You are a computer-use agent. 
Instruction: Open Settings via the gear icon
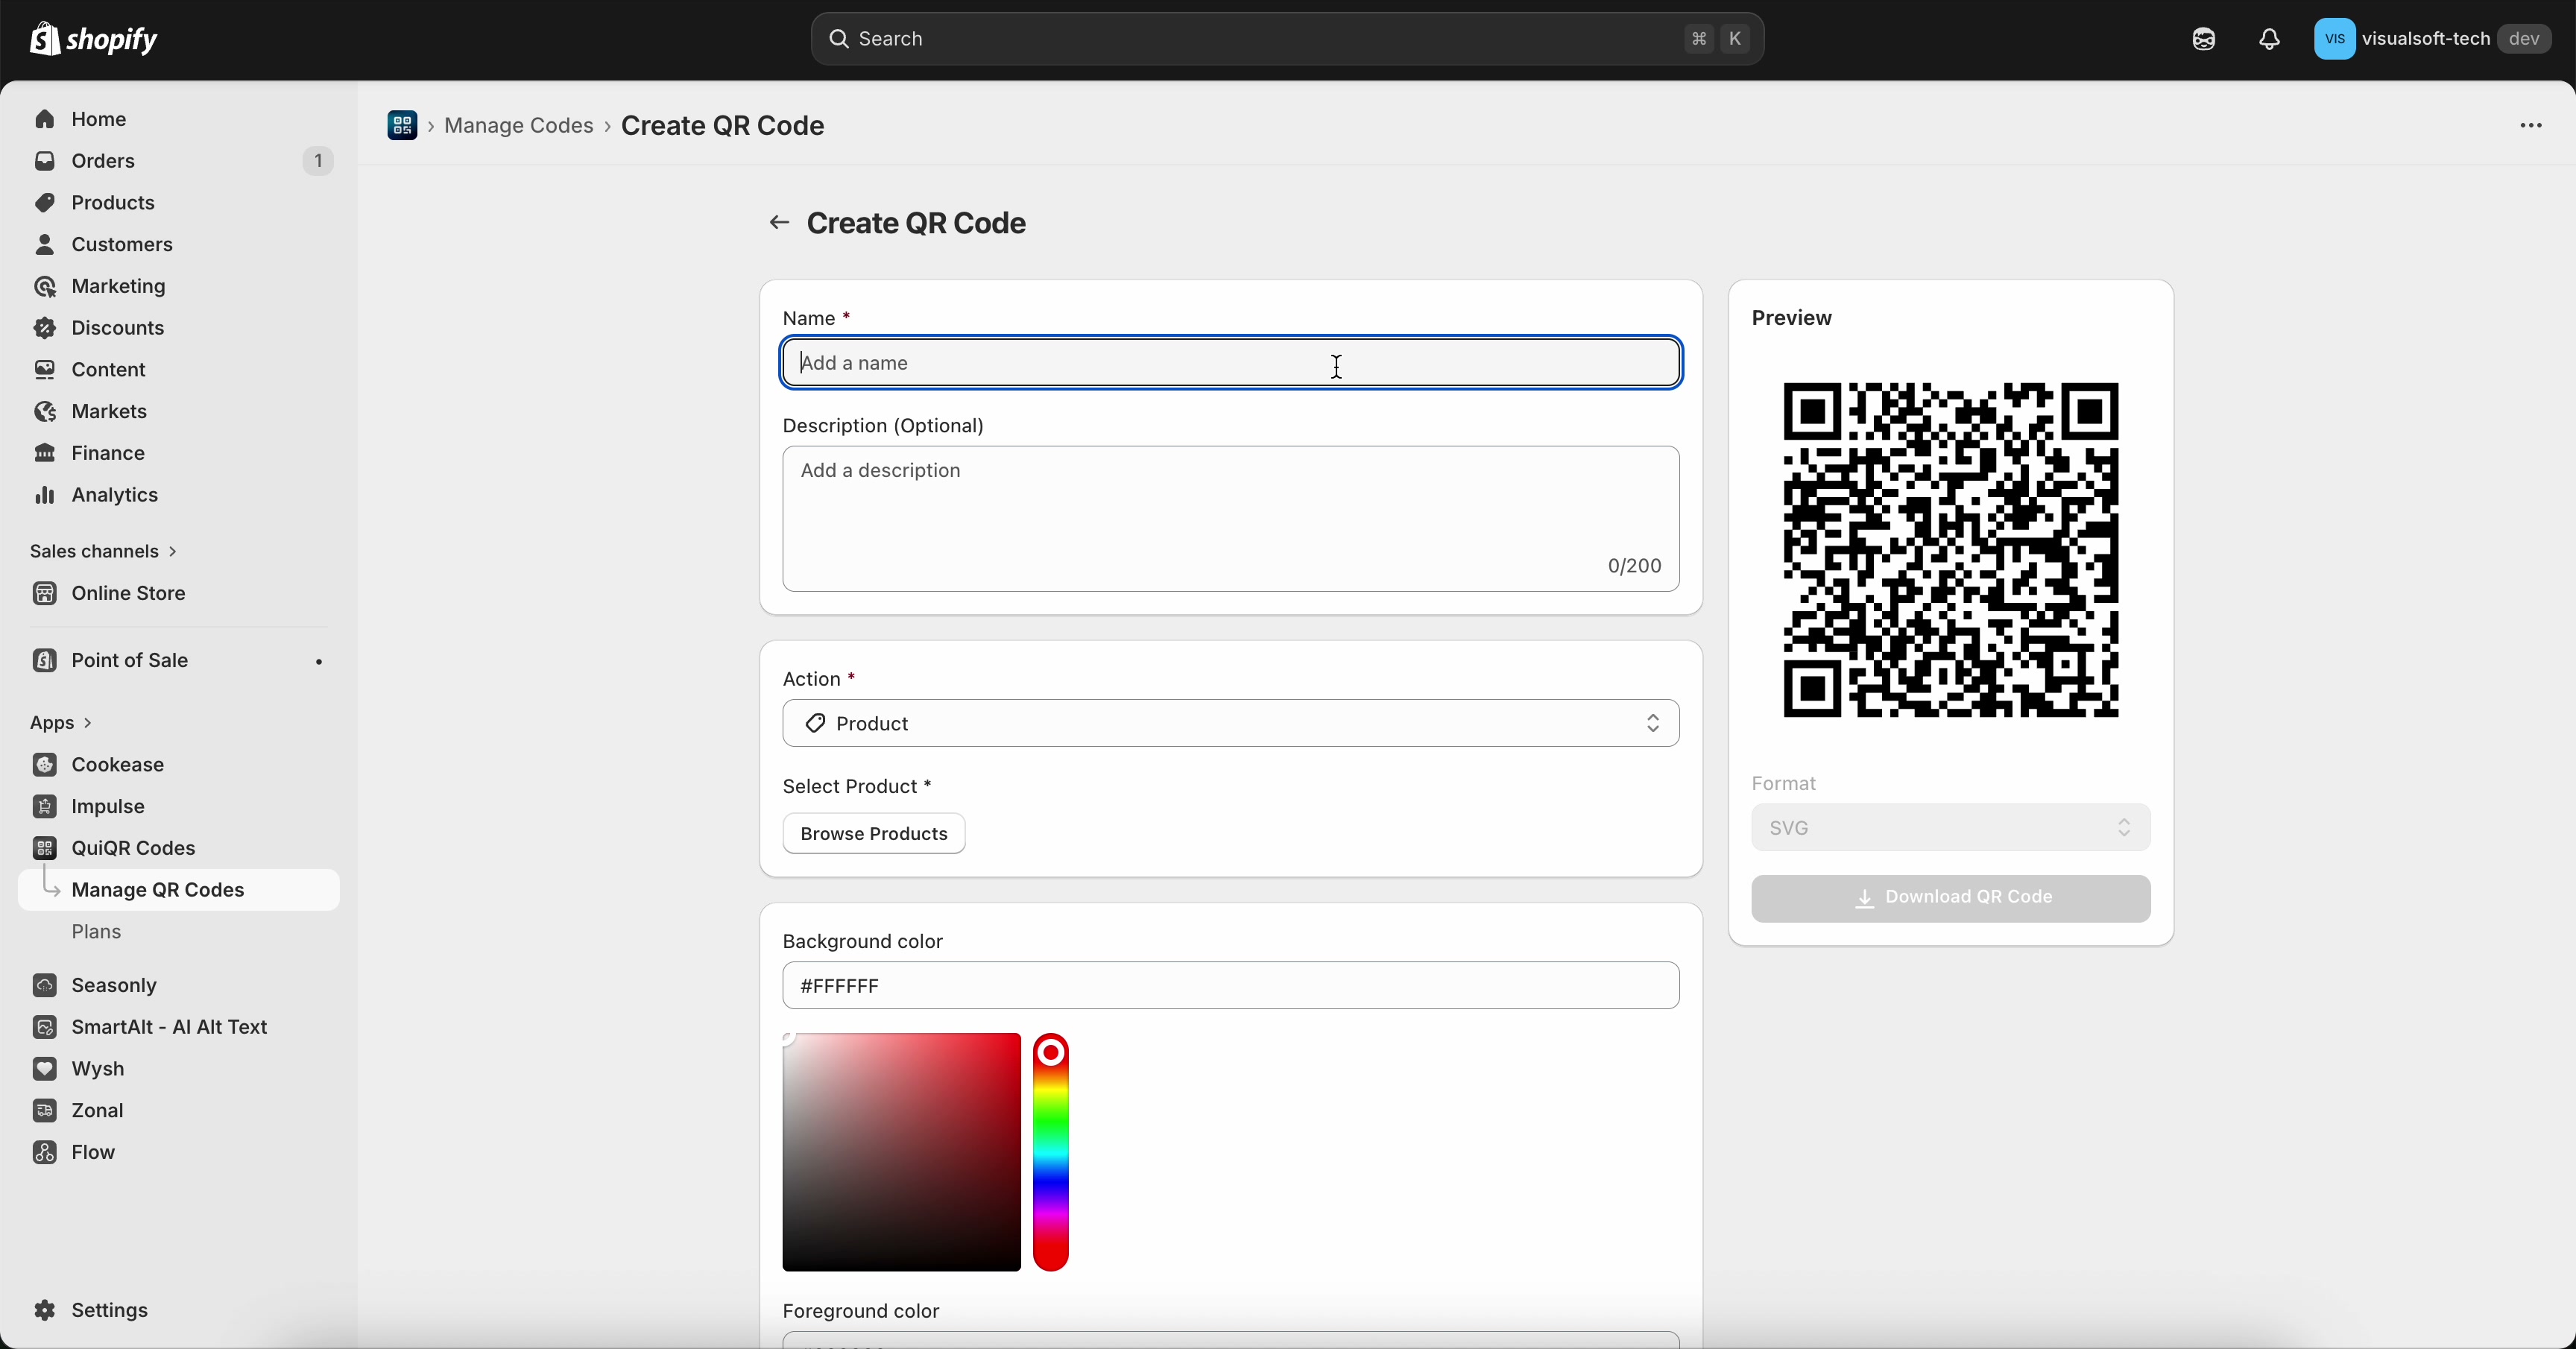click(46, 1311)
